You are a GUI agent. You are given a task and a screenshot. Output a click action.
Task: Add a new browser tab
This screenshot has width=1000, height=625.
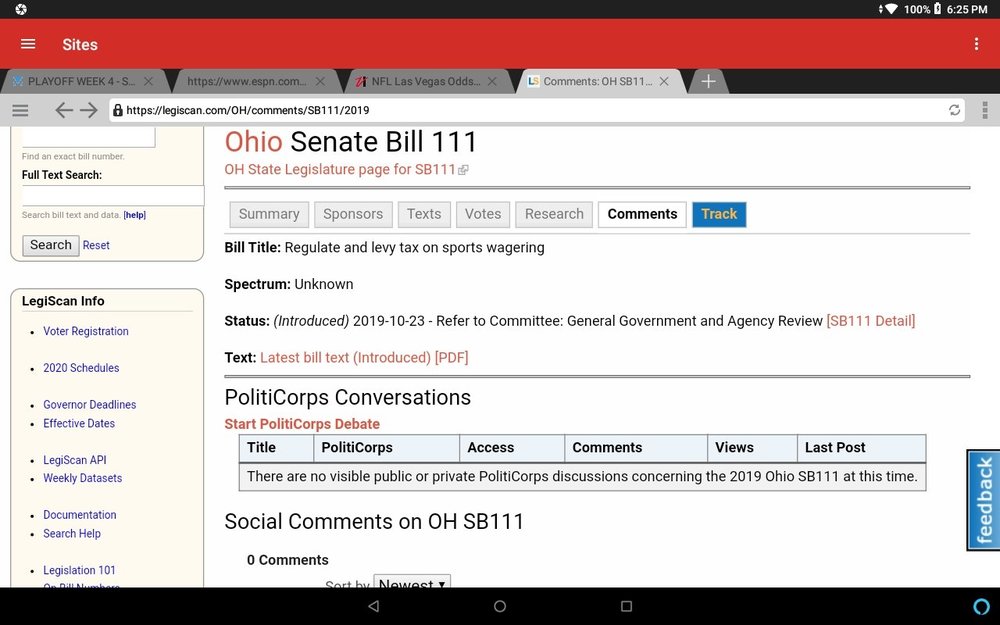coord(708,82)
